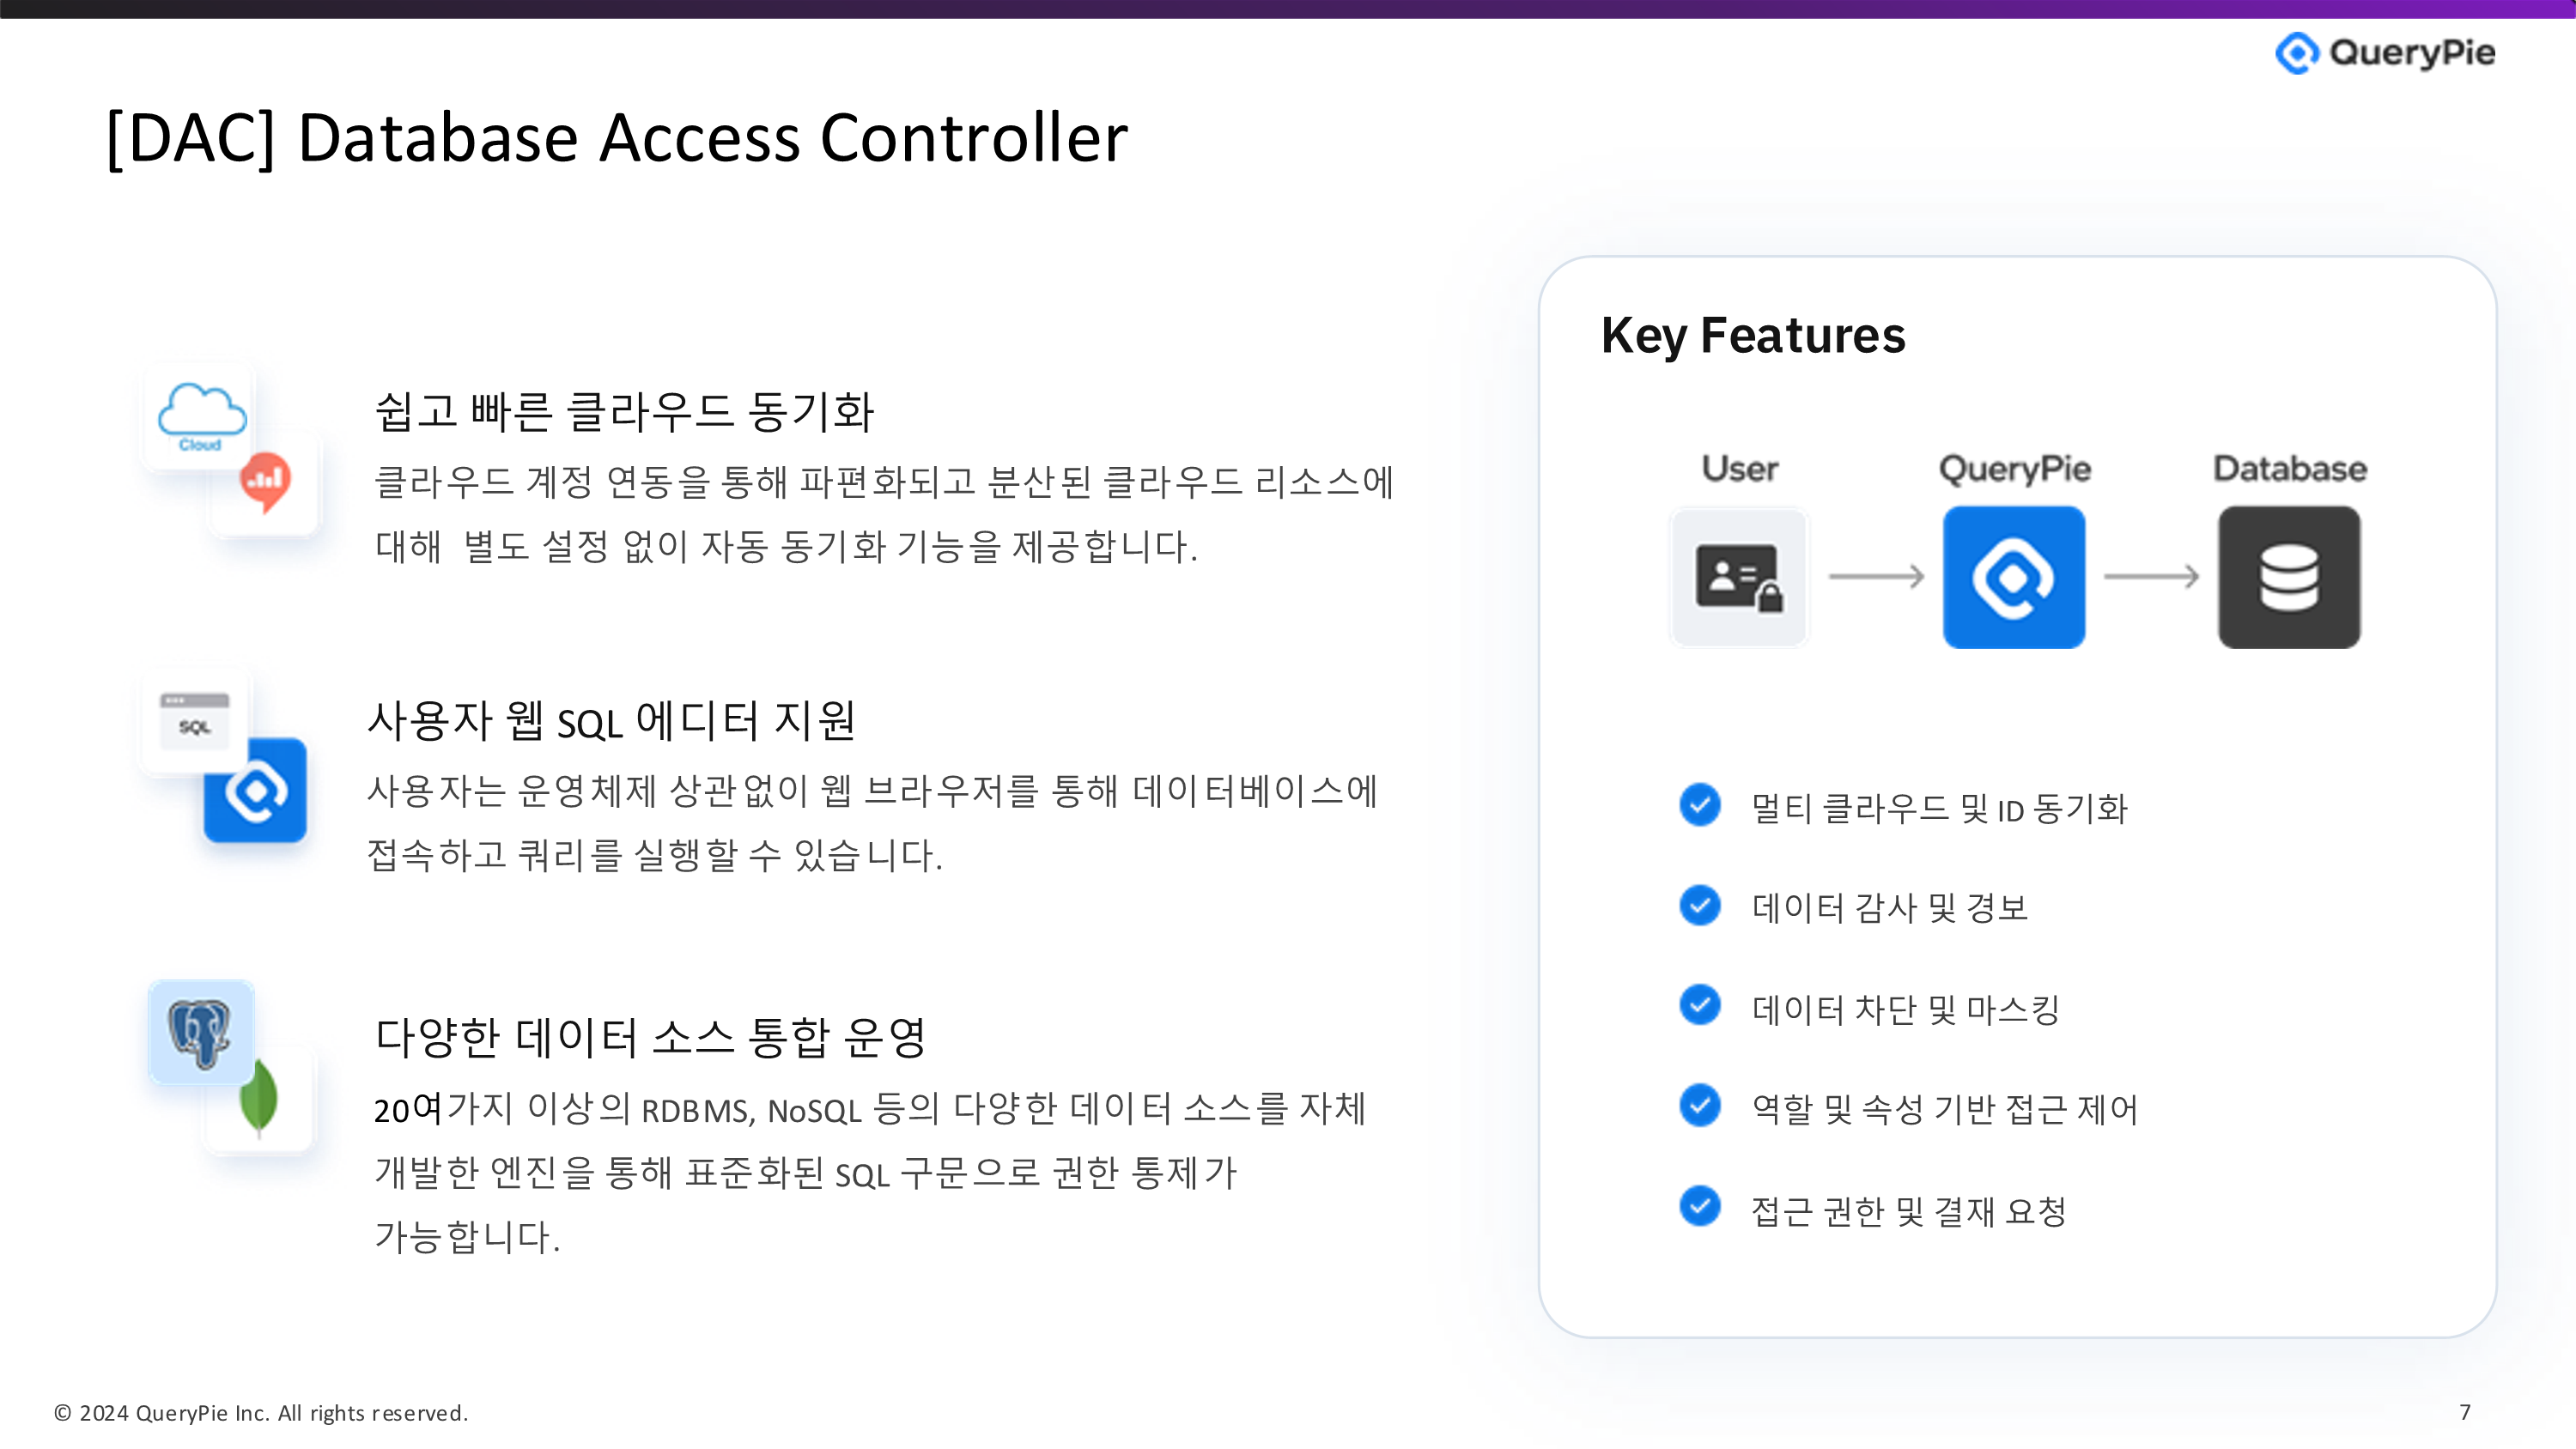Click the Cloud sync icon
This screenshot has width=2576, height=1449.
click(x=201, y=415)
